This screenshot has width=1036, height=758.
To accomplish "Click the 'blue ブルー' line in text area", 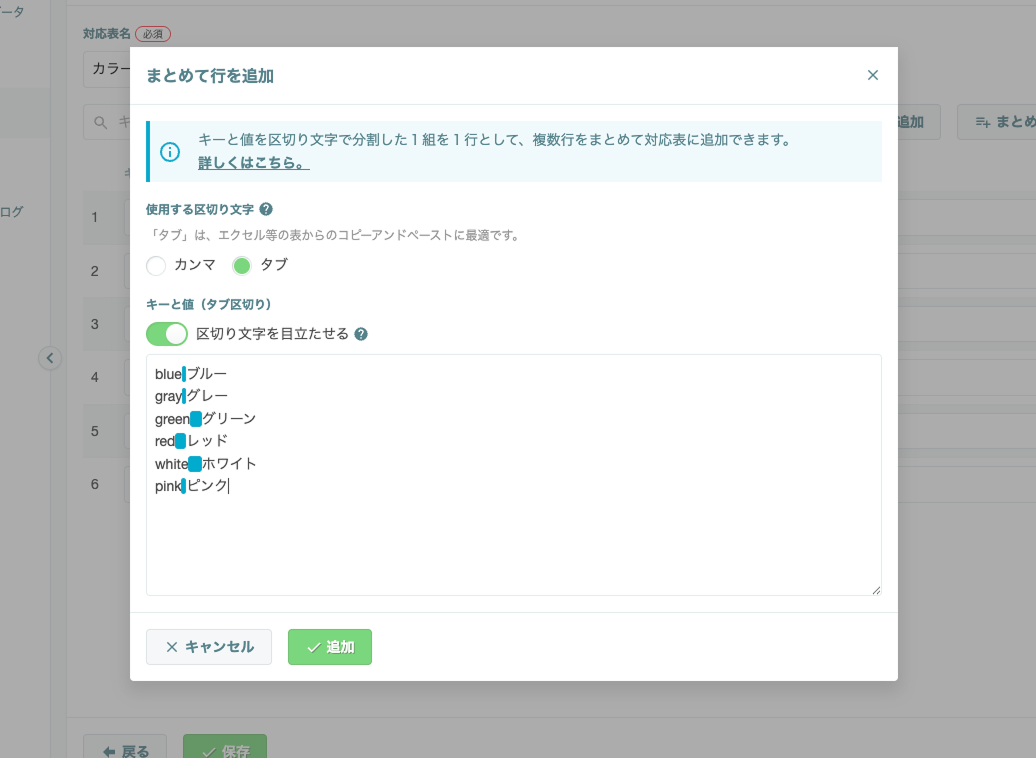I will click(191, 374).
